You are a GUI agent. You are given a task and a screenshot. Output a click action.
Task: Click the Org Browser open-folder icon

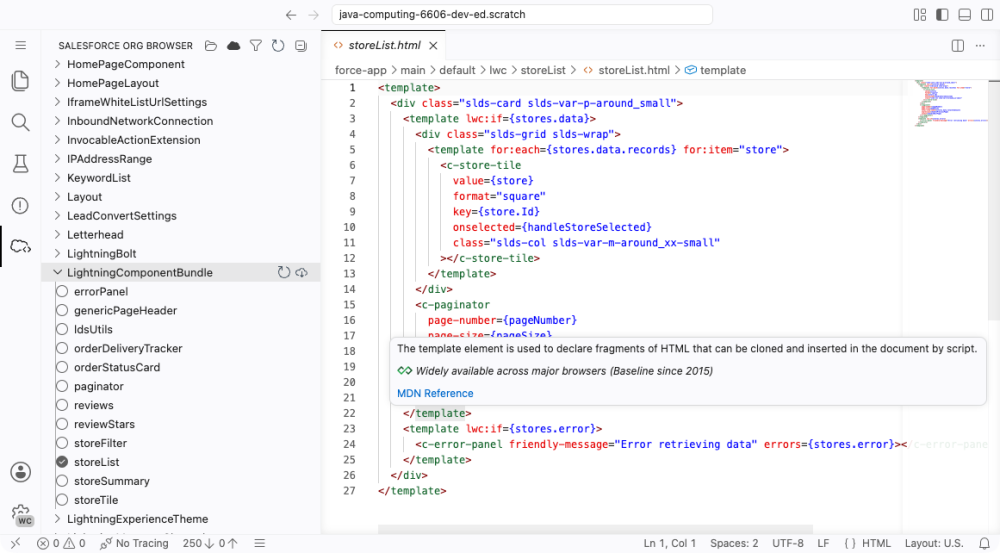click(211, 45)
